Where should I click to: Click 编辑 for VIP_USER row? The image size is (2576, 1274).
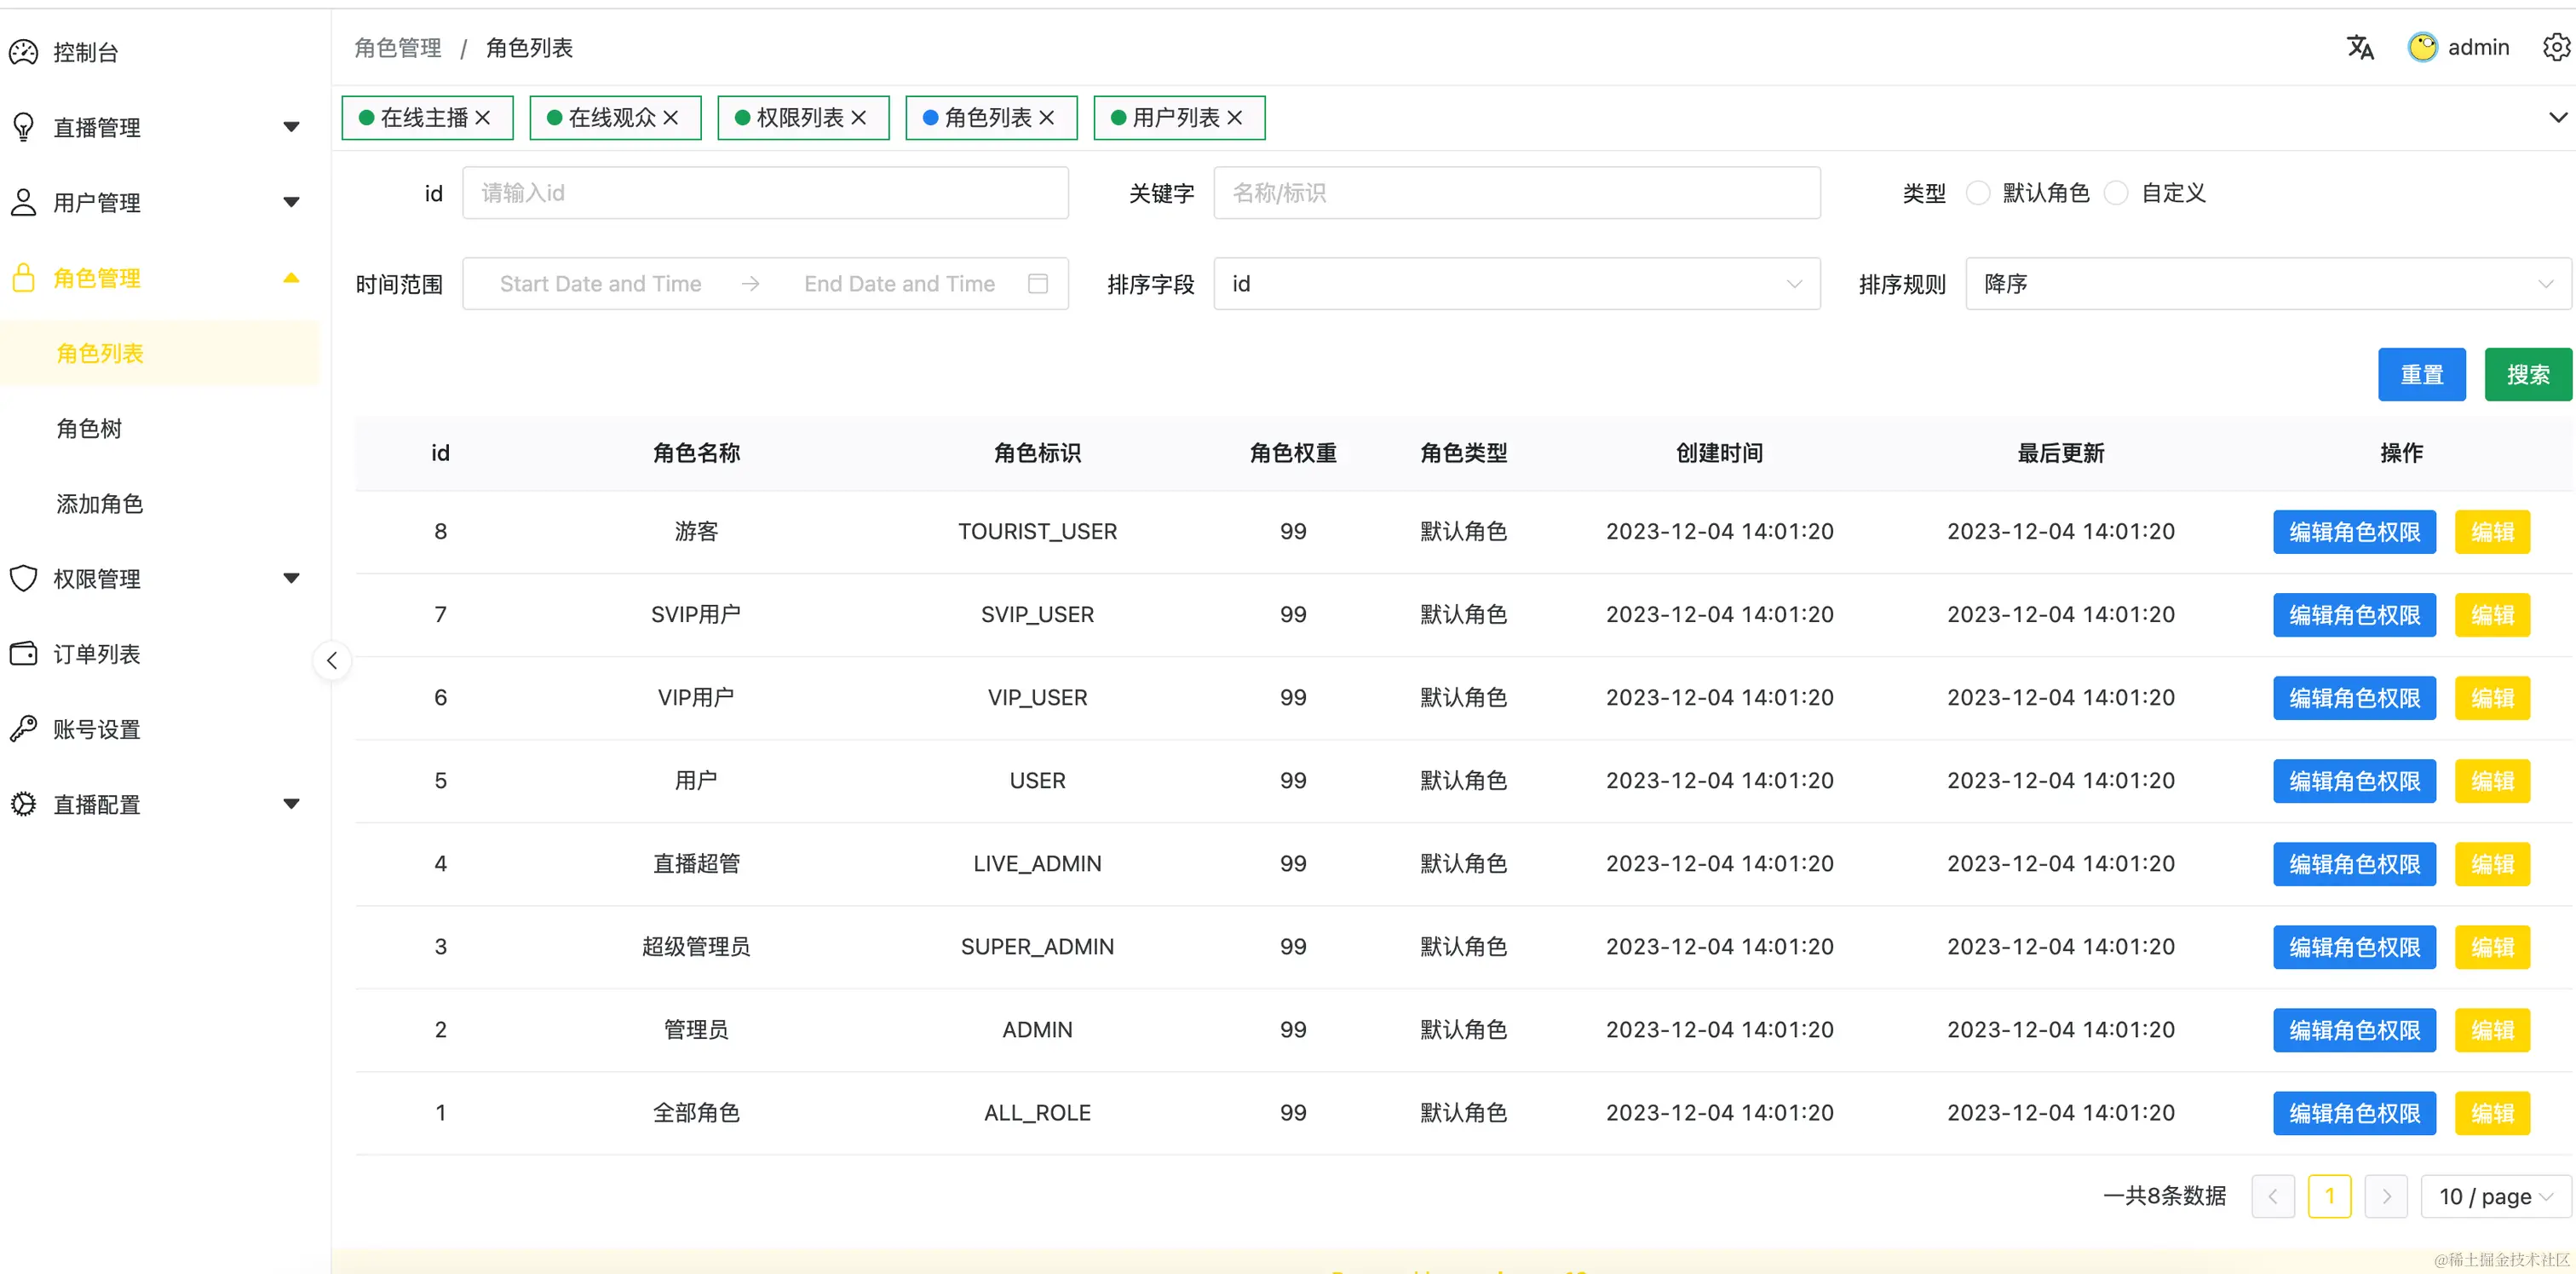[2492, 697]
